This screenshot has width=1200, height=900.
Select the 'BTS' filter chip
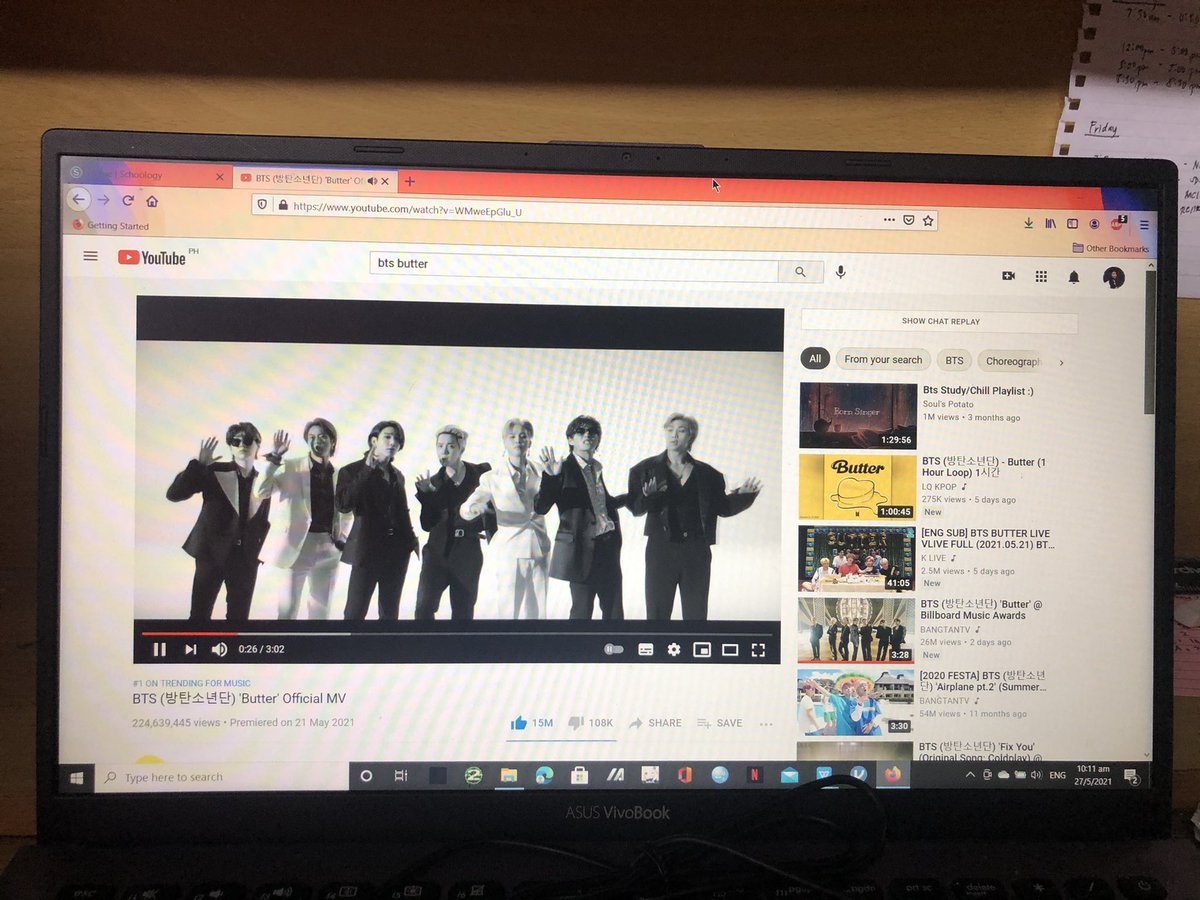point(955,361)
